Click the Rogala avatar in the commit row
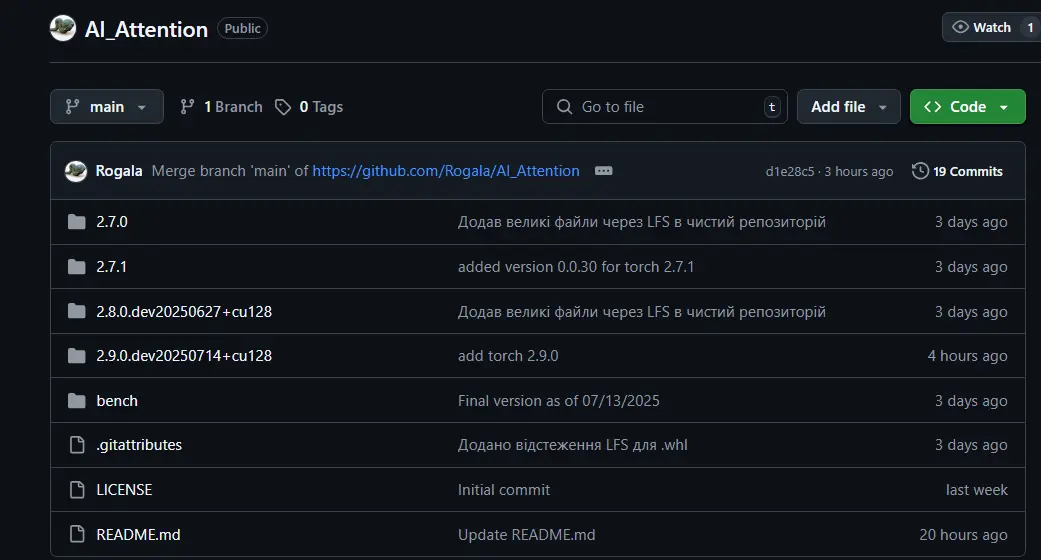 76,171
